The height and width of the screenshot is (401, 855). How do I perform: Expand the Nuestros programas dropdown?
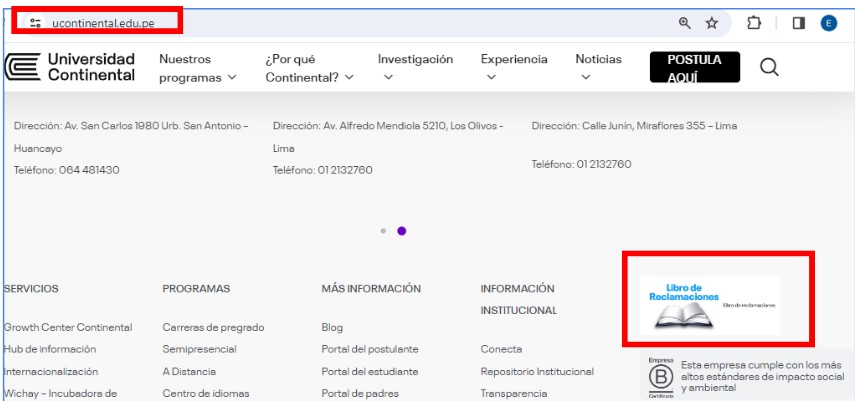[x=197, y=68]
